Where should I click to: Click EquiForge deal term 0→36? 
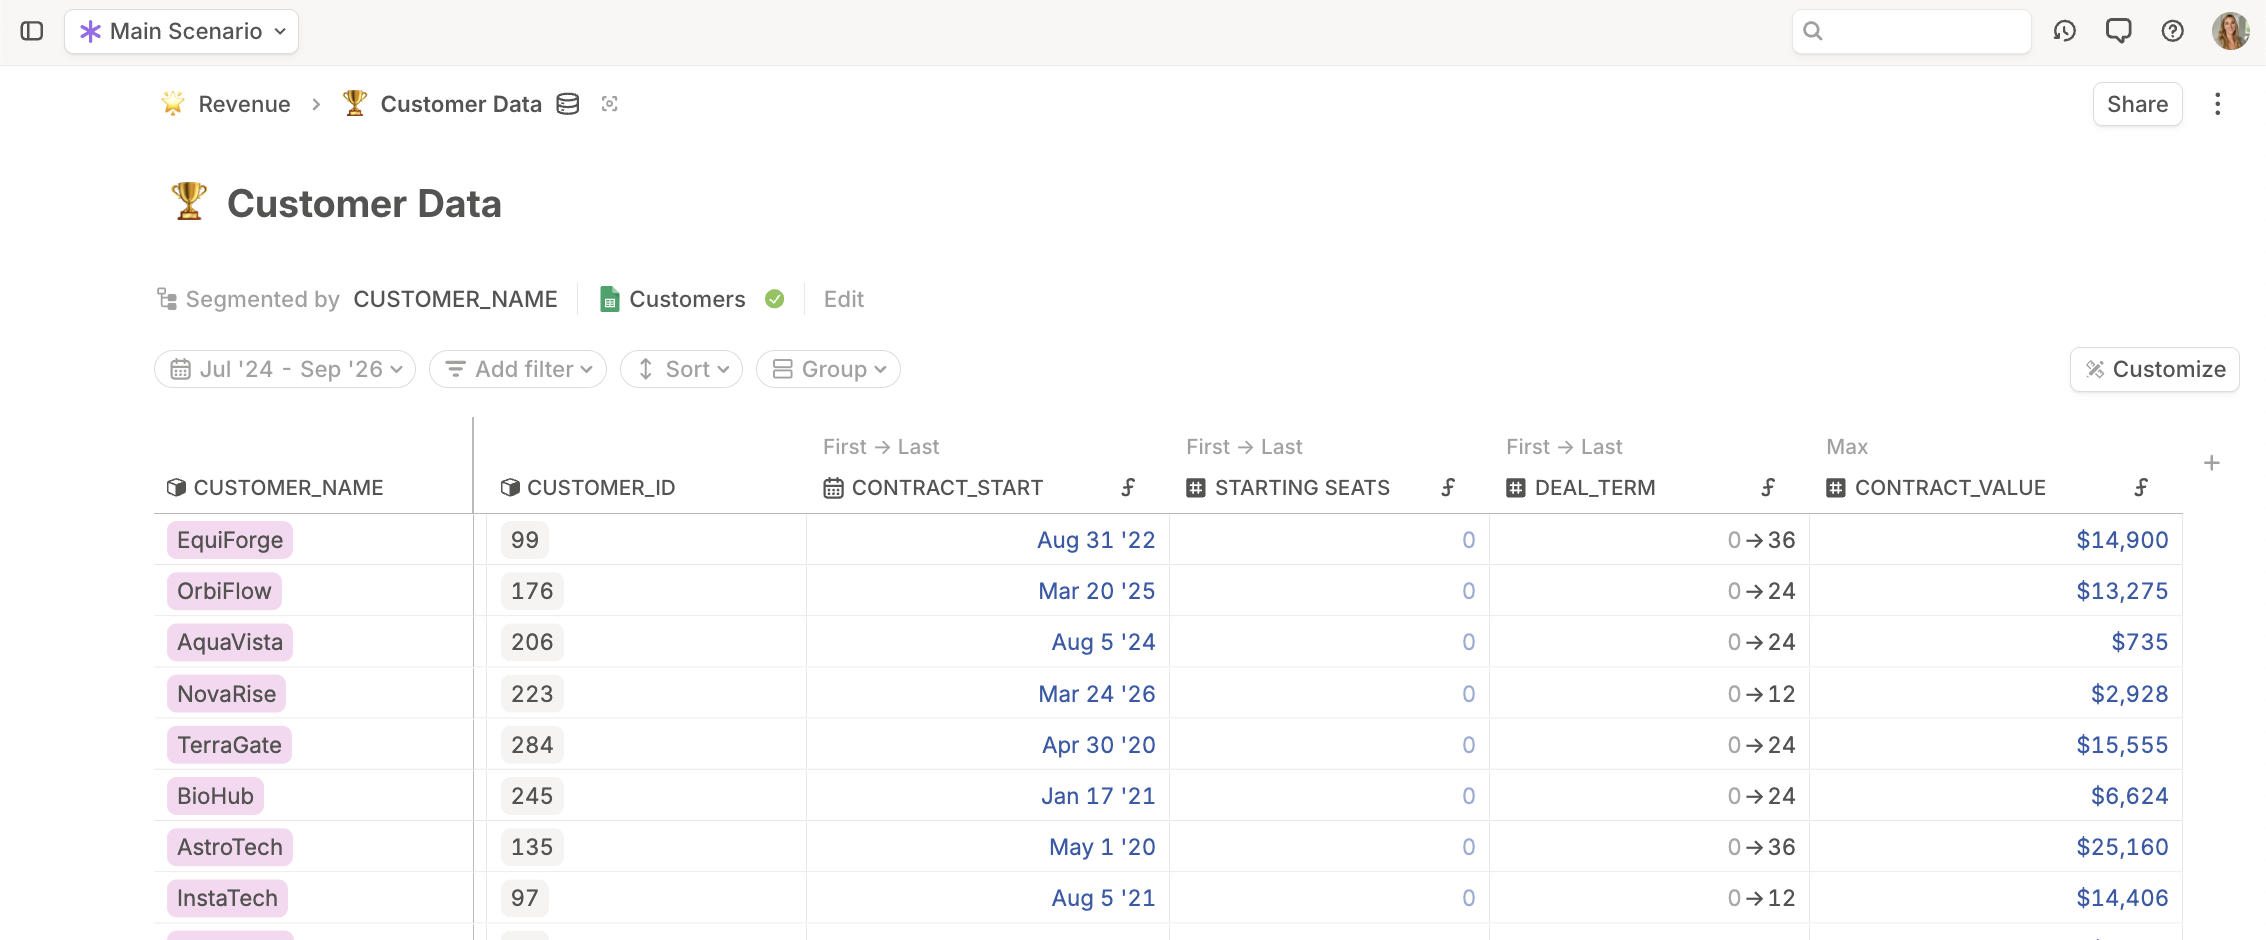coord(1761,540)
